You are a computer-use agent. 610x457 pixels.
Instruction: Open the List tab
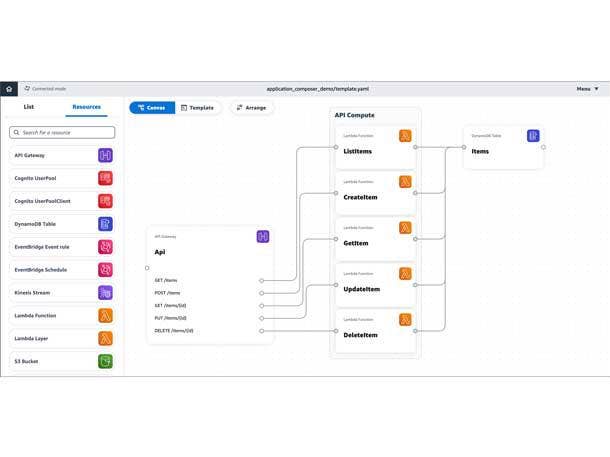point(29,106)
